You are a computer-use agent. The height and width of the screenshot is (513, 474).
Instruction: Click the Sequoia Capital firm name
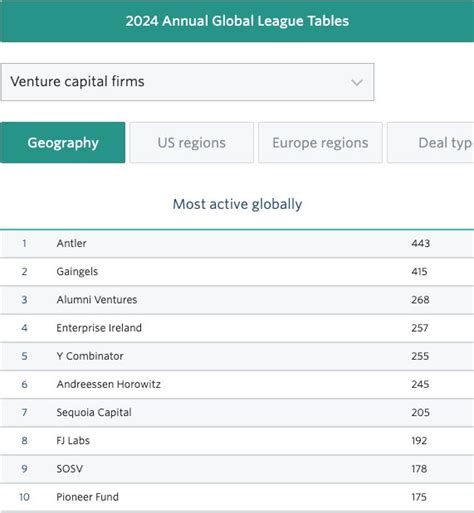[94, 413]
